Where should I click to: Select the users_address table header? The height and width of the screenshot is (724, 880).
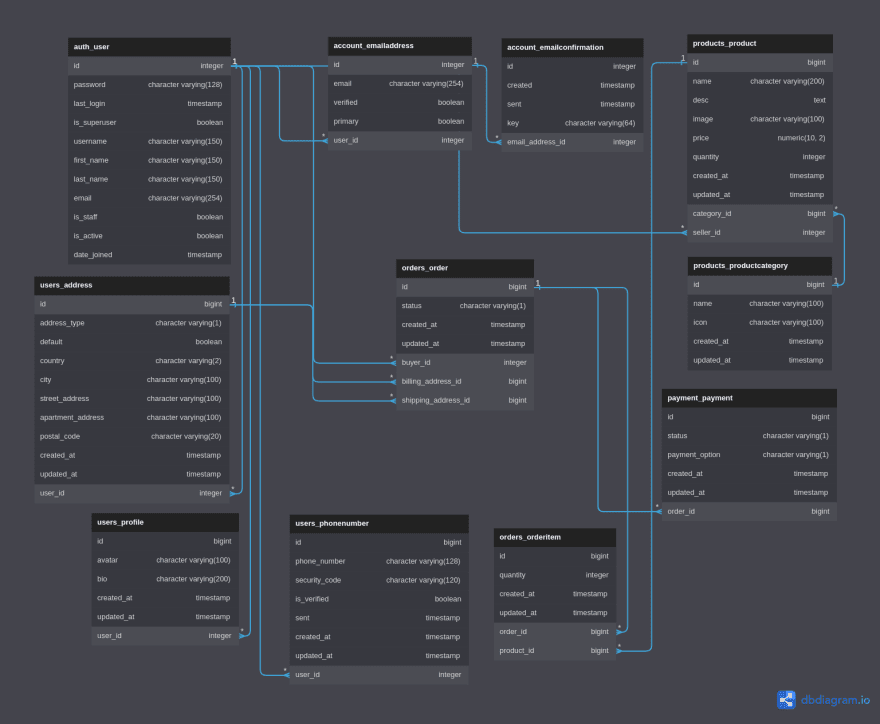132,285
